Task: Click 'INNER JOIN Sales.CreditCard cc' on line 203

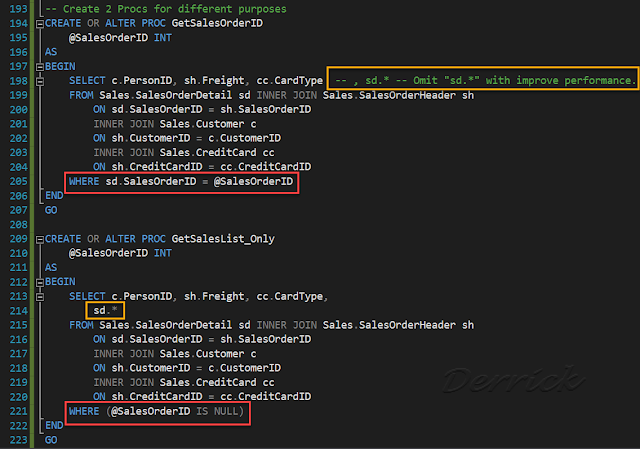Action: click(184, 152)
